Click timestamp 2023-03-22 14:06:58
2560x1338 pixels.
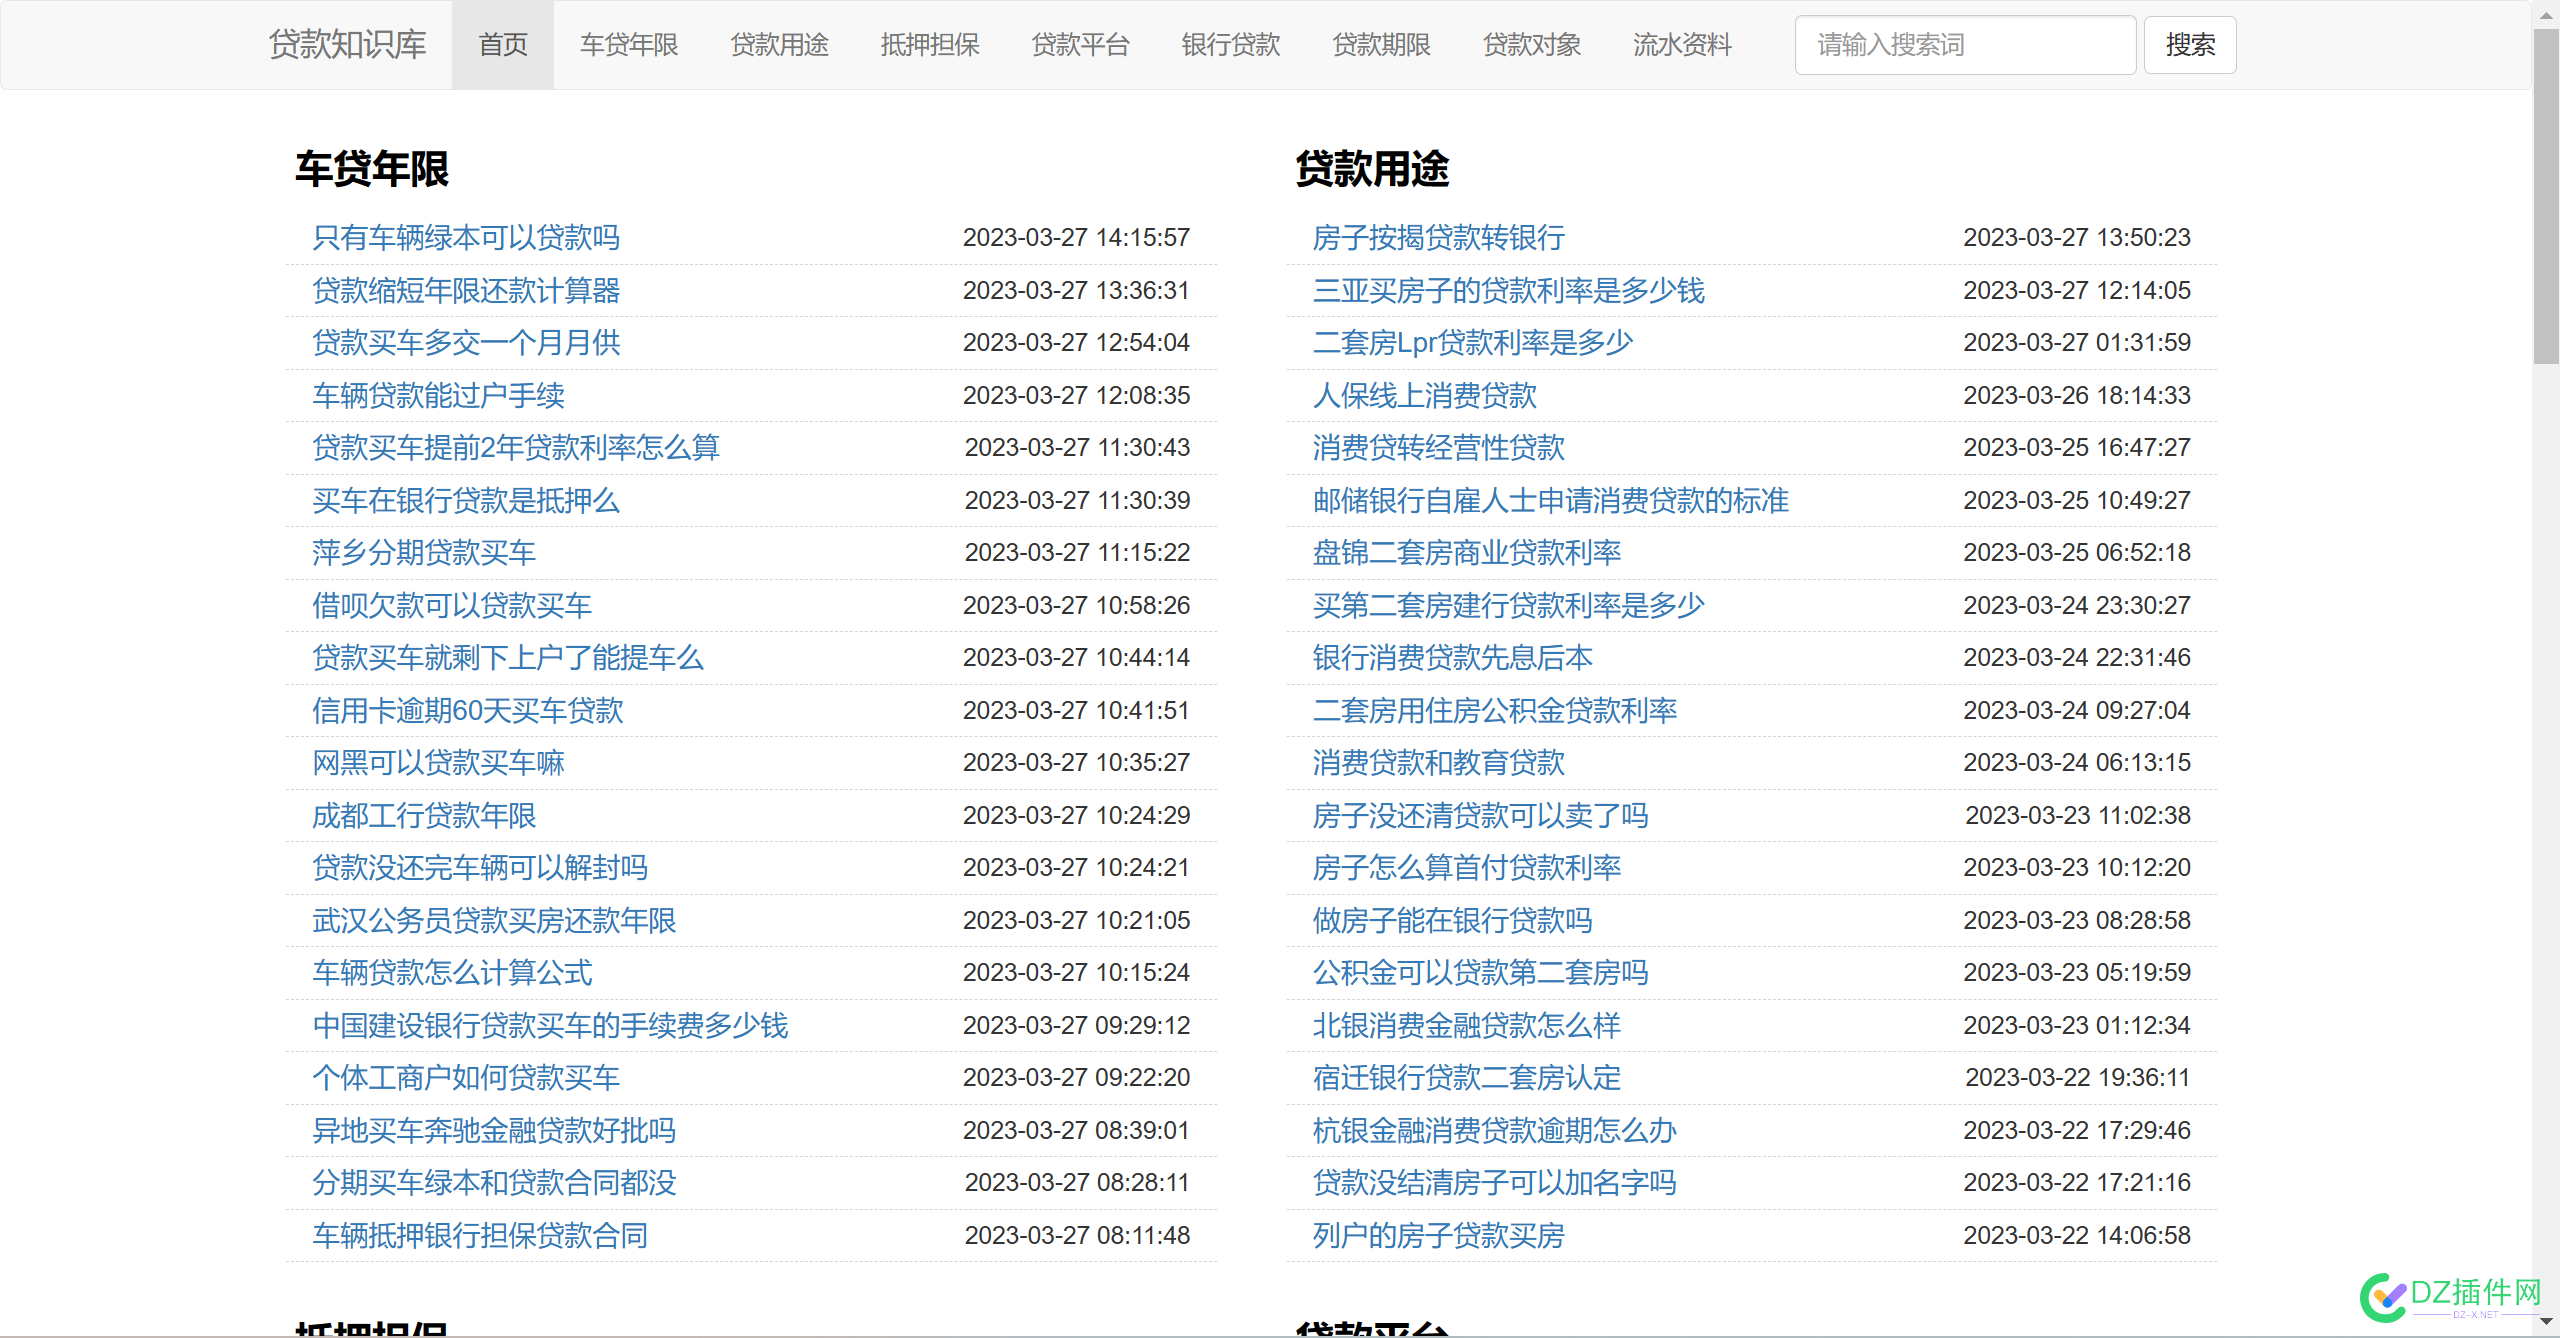click(2077, 1236)
